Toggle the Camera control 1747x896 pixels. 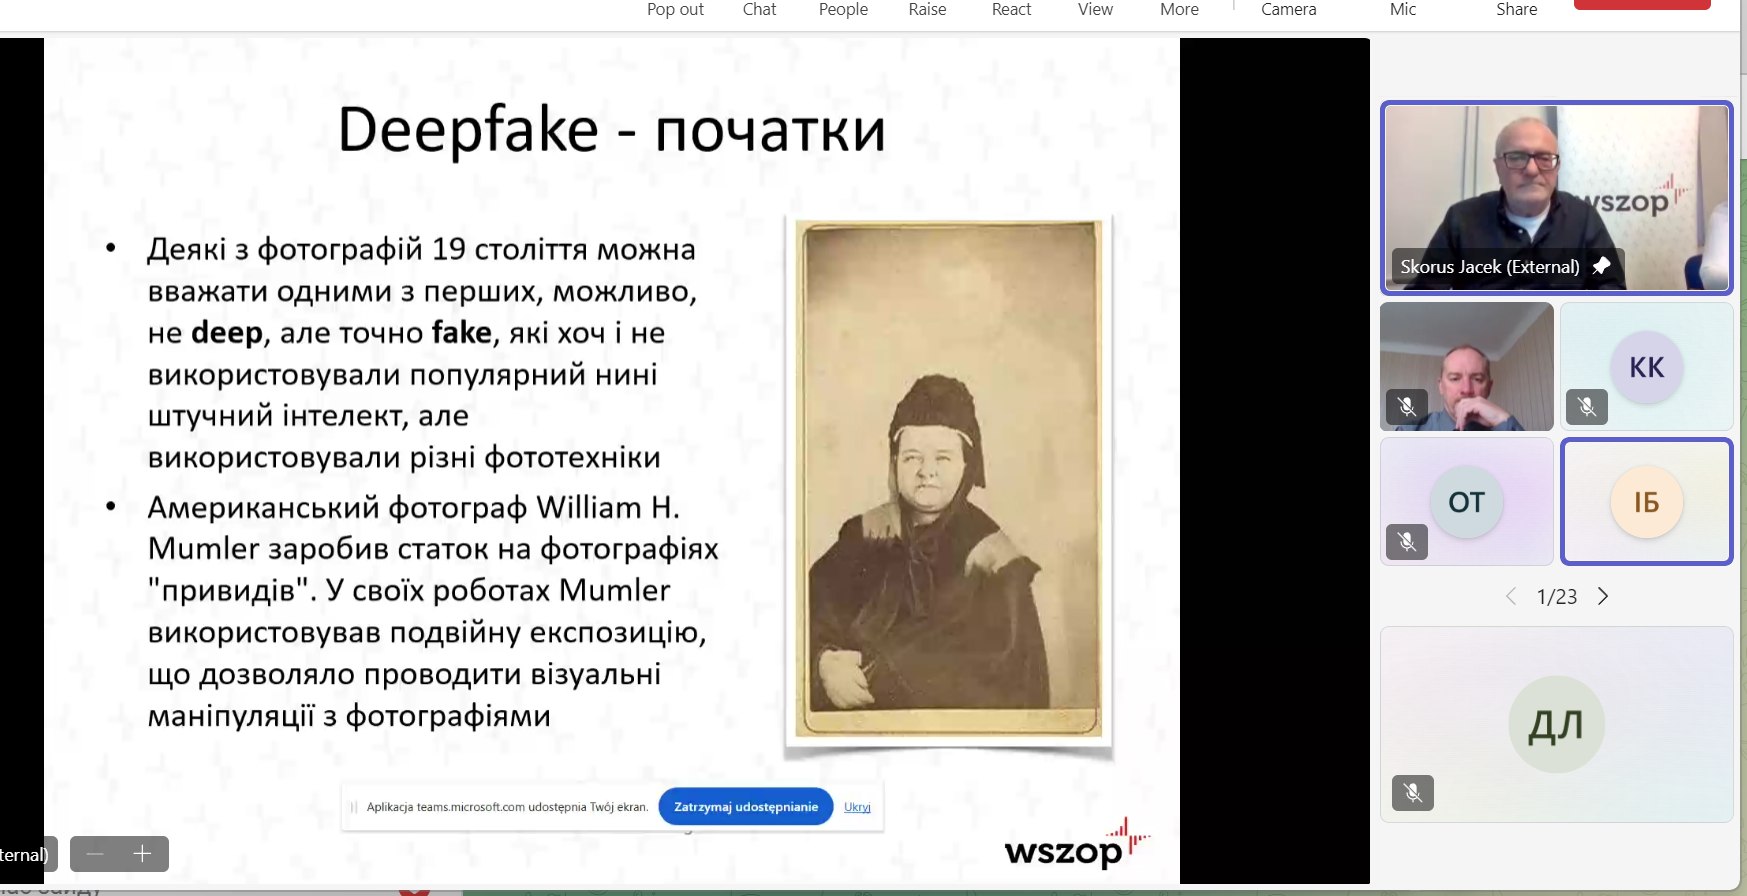pyautogui.click(x=1288, y=9)
